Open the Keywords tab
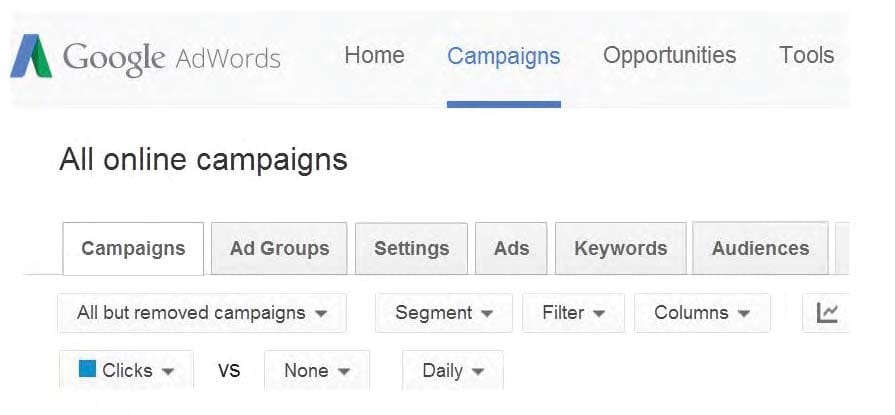This screenshot has width=895, height=415. (620, 248)
